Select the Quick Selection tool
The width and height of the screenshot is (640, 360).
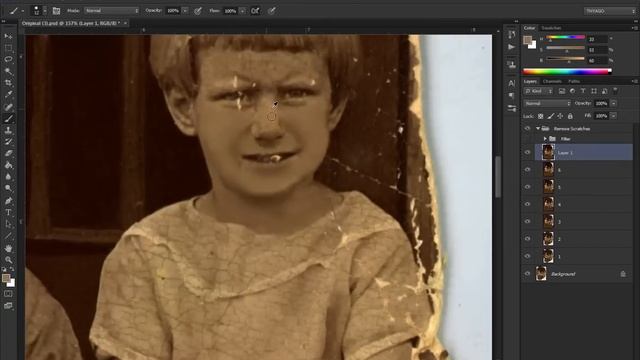pyautogui.click(x=8, y=71)
